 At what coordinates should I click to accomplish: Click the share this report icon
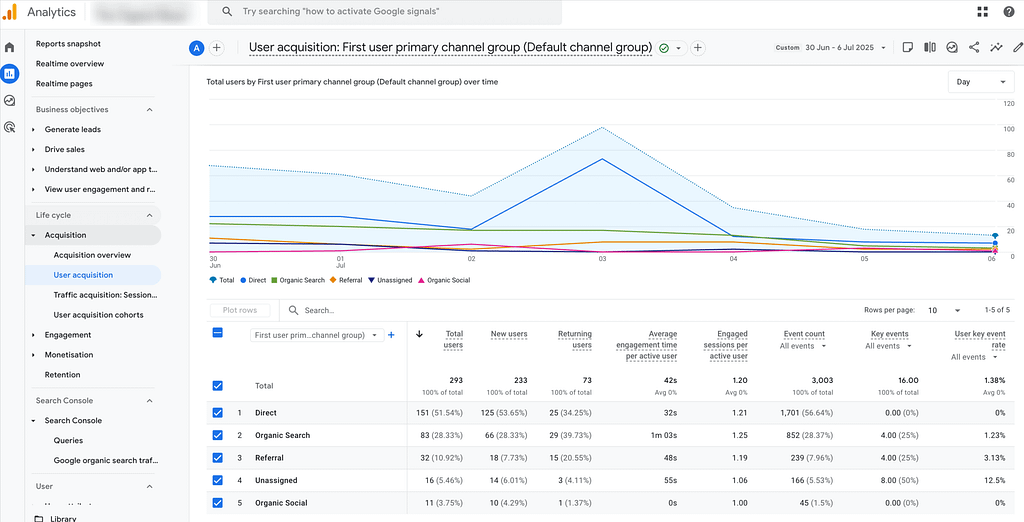coord(974,47)
